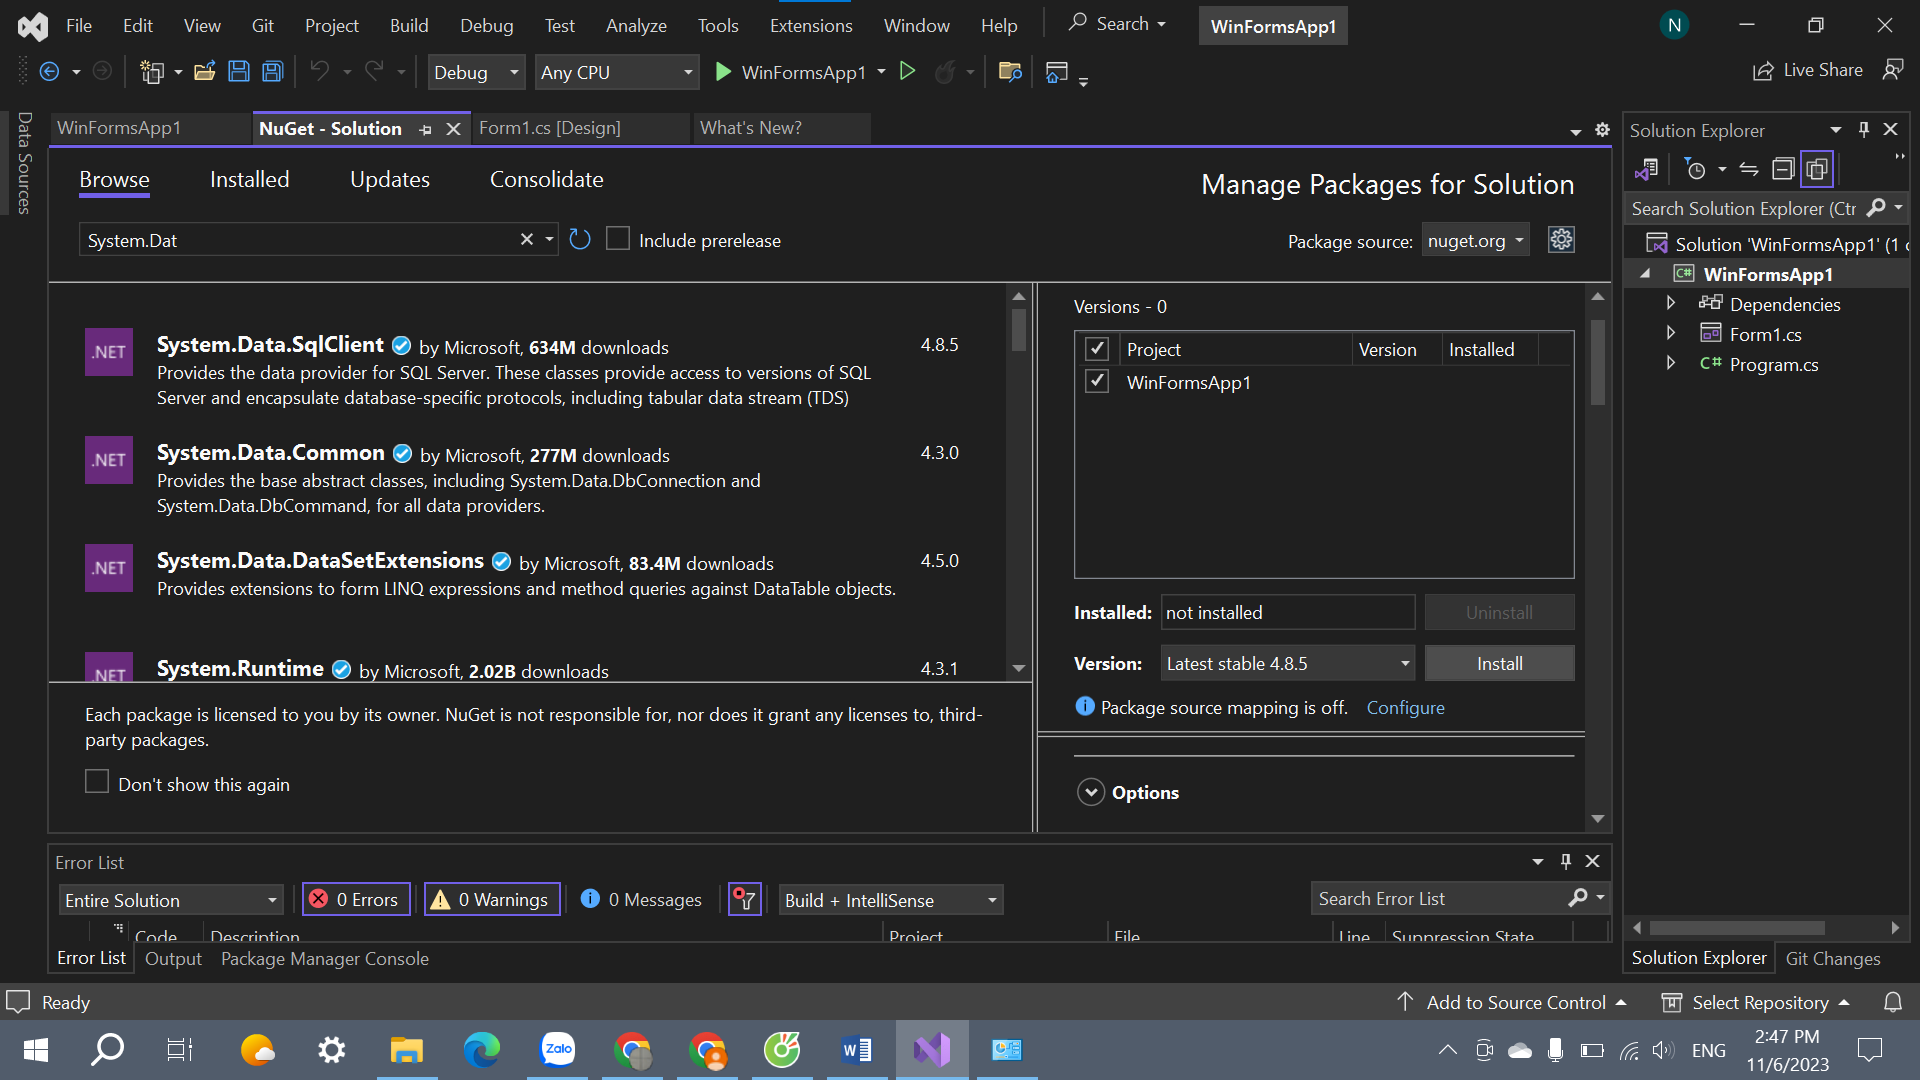Click the Install button

[x=1499, y=663]
